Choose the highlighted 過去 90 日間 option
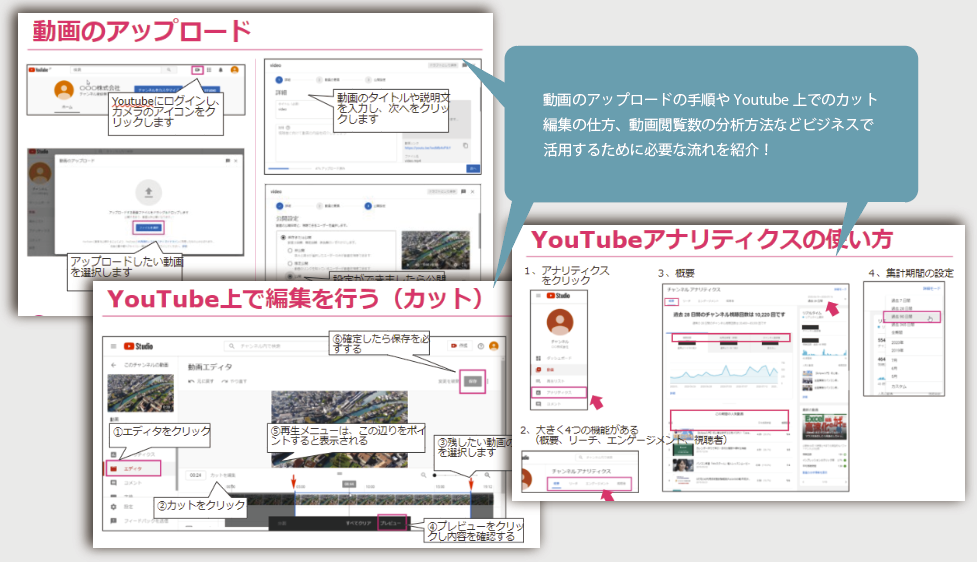Image resolution: width=977 pixels, height=562 pixels. [912, 317]
